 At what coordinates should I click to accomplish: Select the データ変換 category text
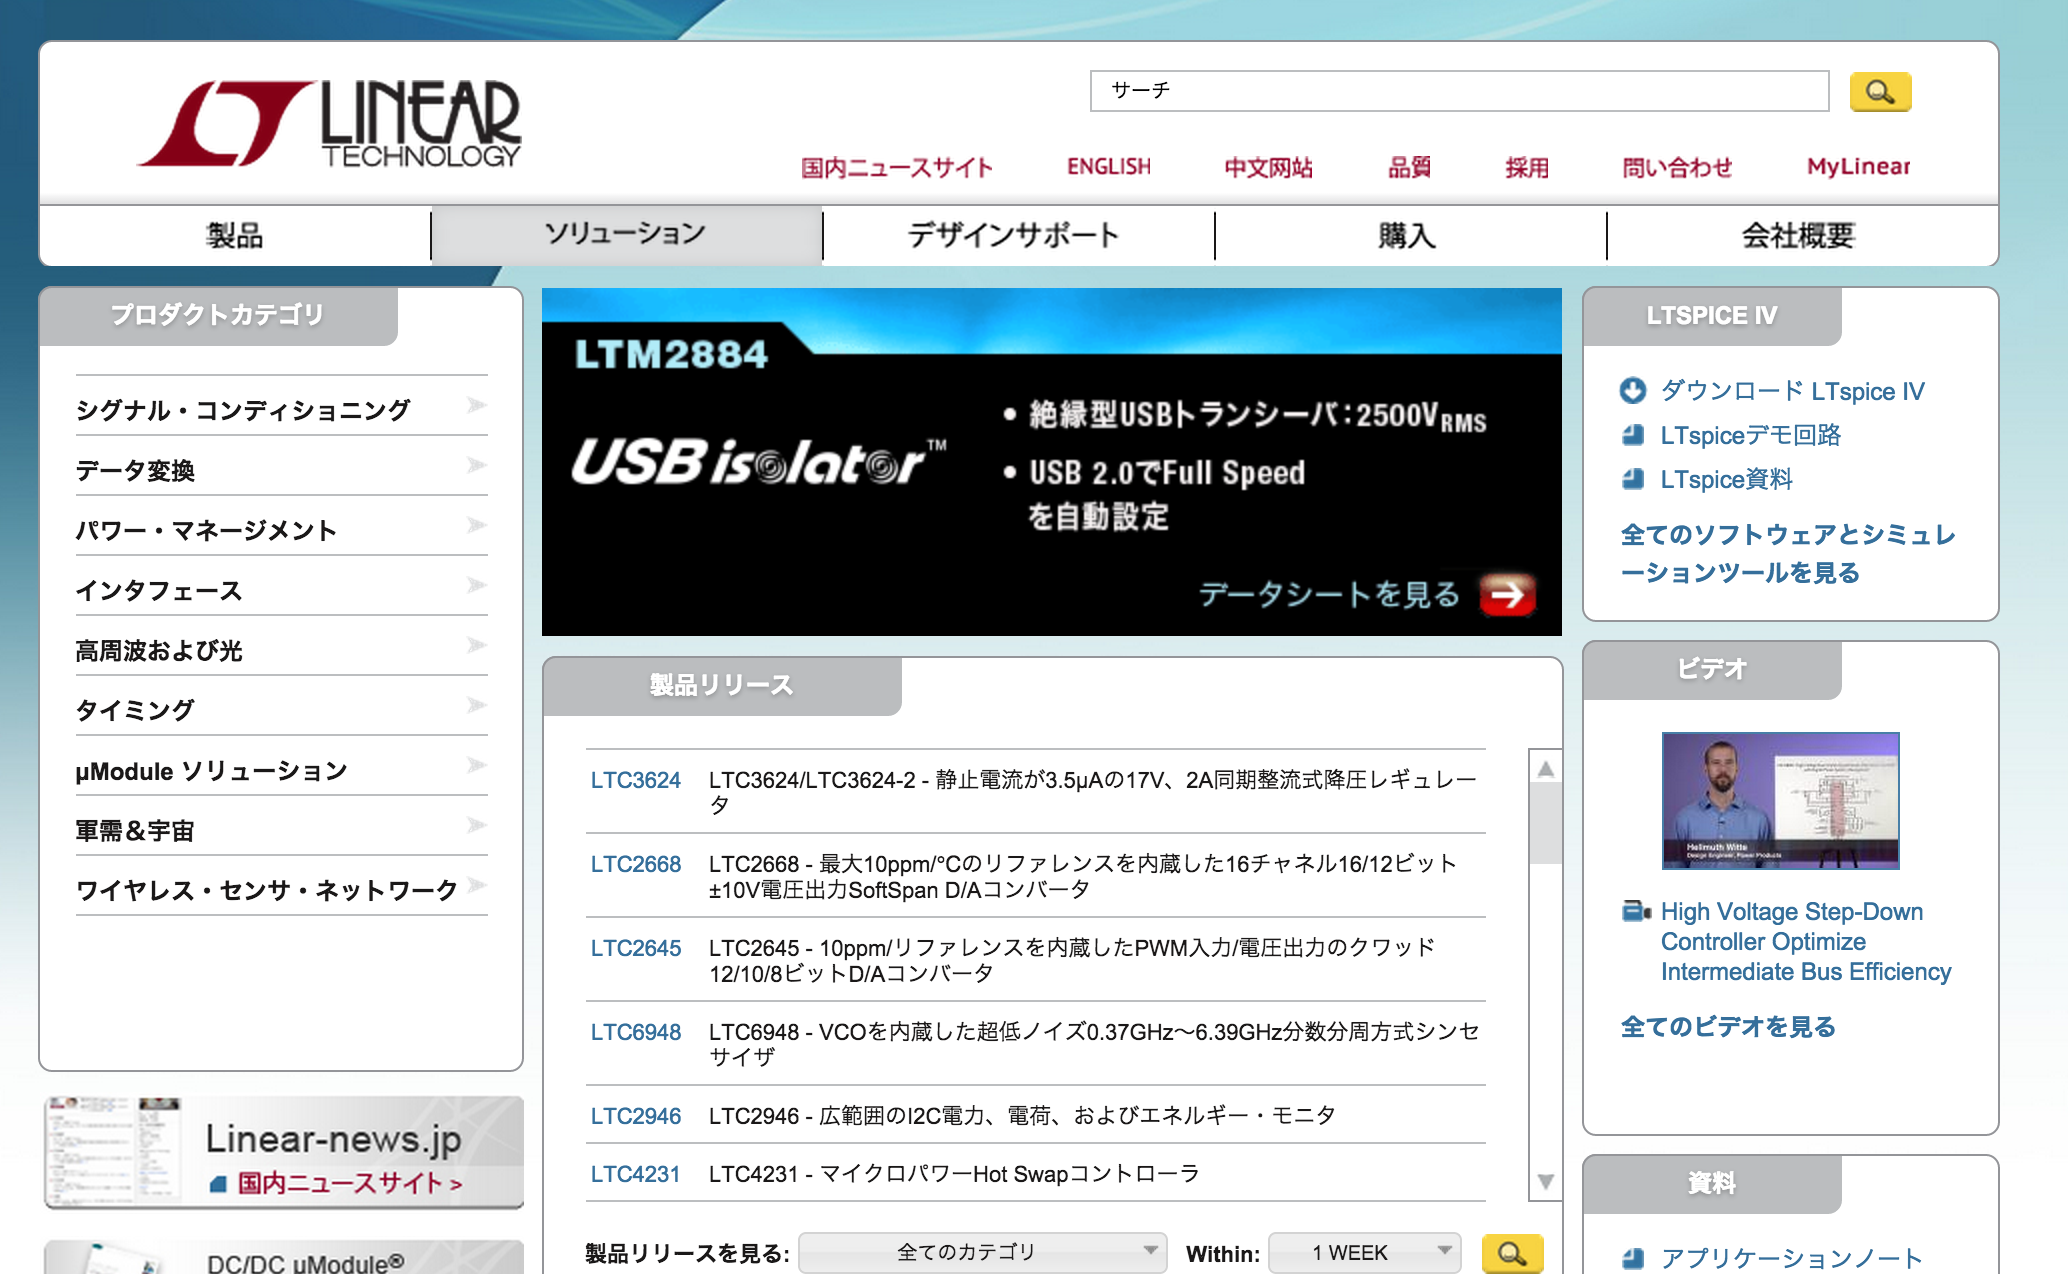(x=135, y=470)
